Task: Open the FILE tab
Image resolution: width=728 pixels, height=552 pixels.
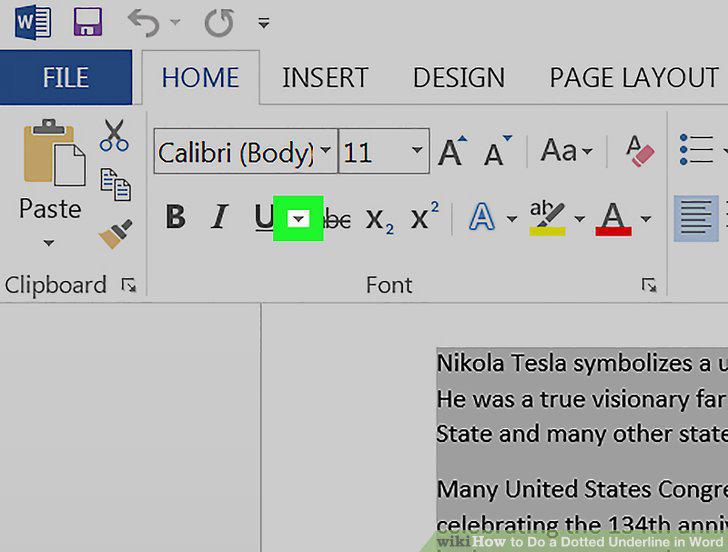Action: point(66,78)
